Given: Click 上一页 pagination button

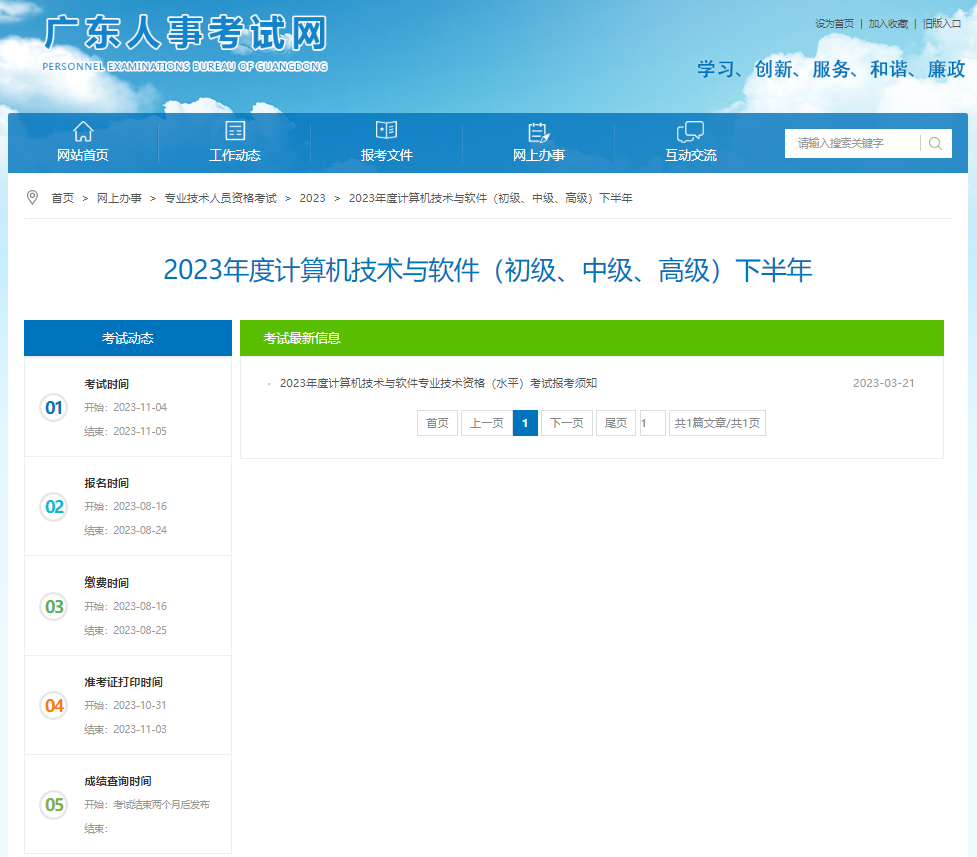Looking at the screenshot, I should [x=486, y=423].
